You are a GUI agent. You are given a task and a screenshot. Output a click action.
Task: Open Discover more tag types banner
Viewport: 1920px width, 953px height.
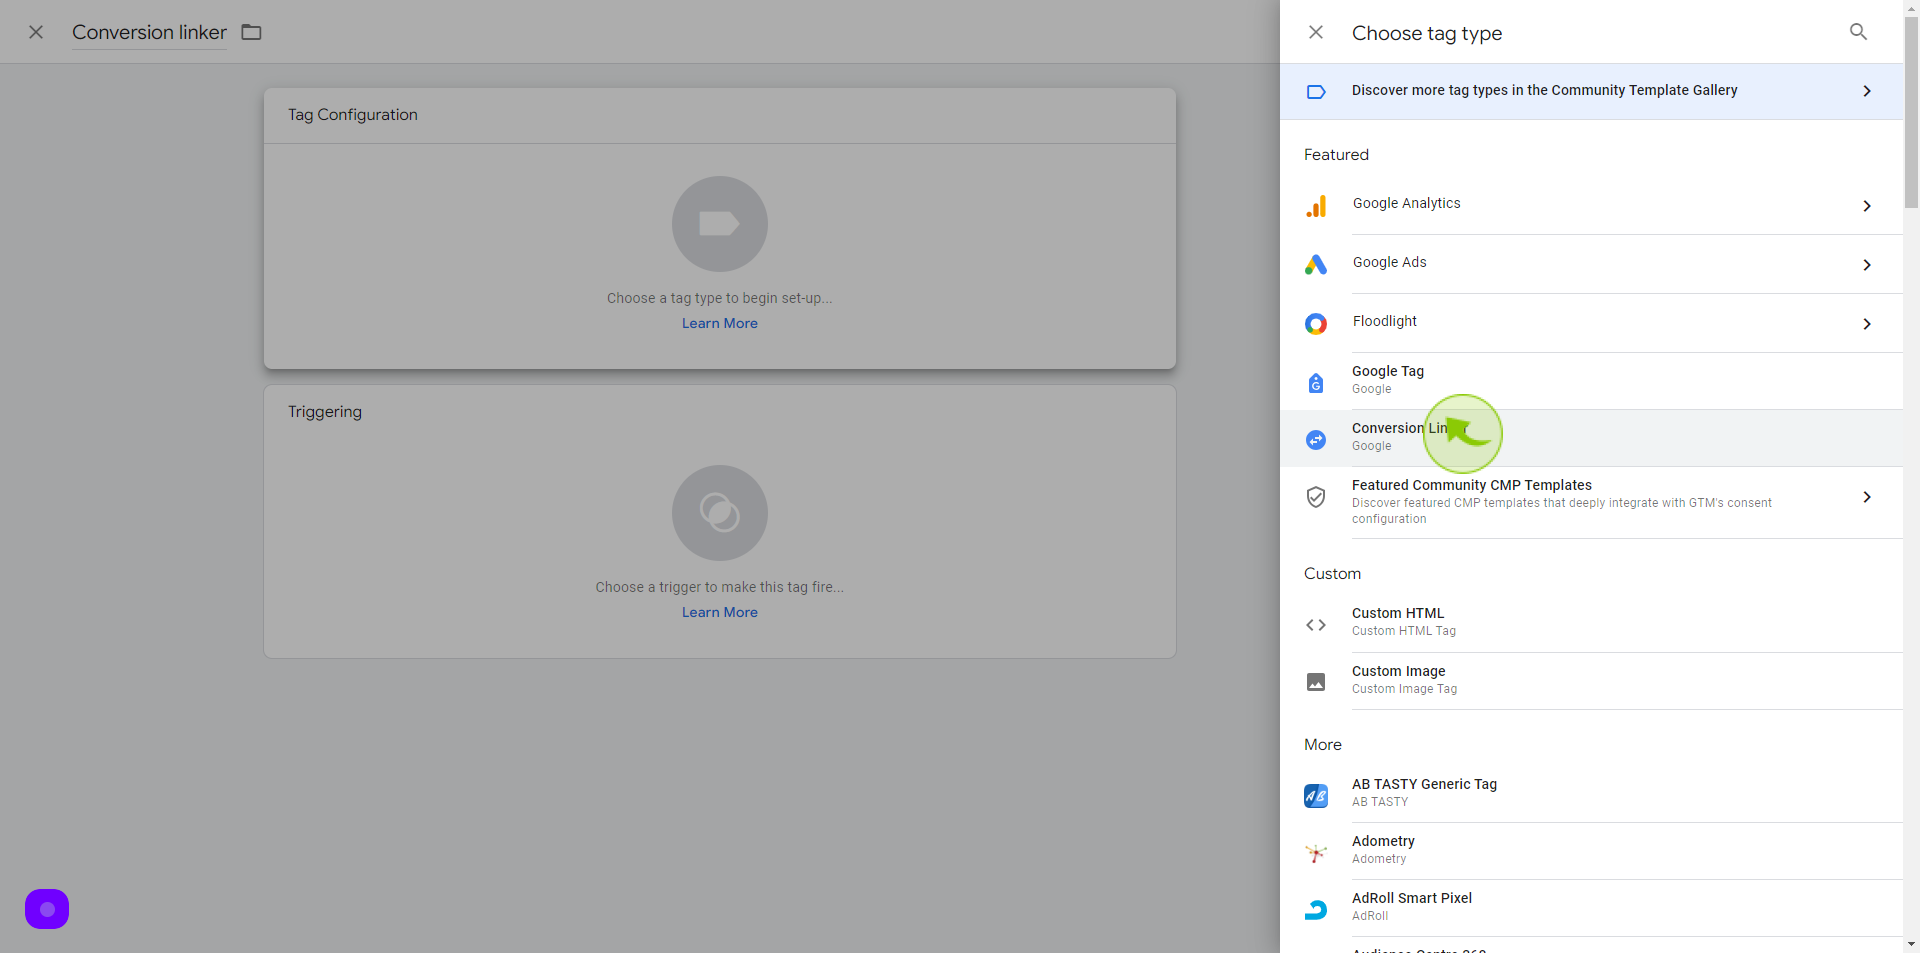1591,91
